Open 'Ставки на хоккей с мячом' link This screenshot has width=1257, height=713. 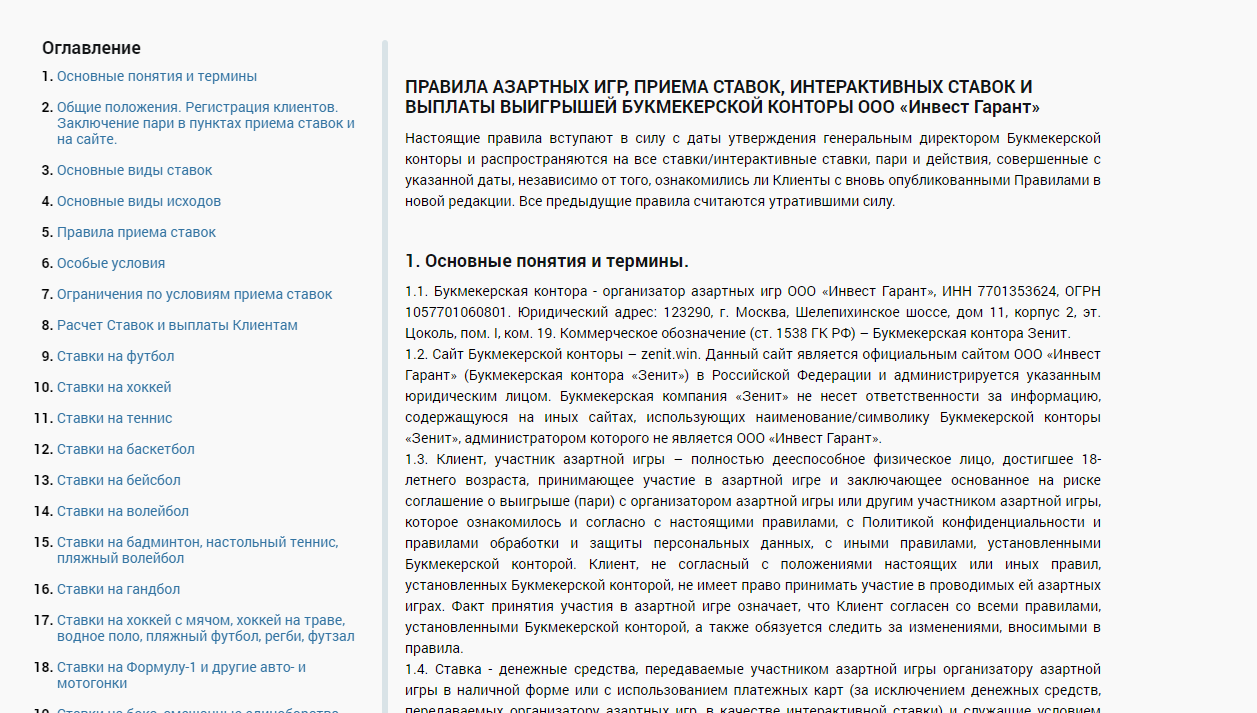click(x=205, y=628)
